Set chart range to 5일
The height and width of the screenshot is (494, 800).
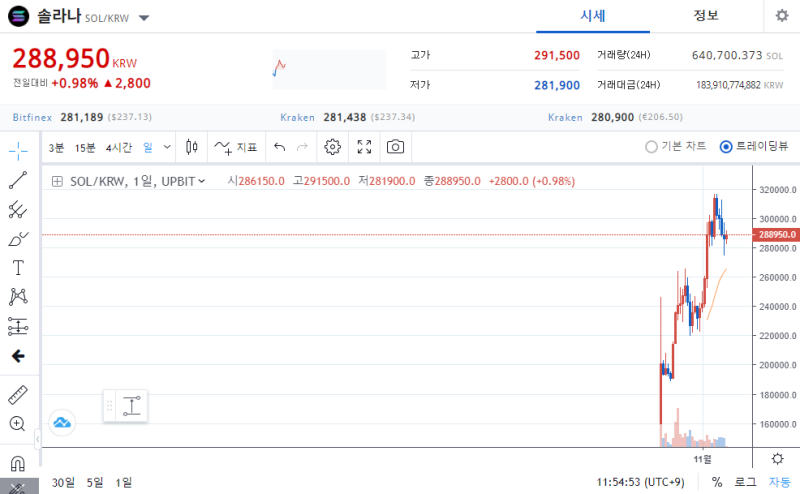pos(95,482)
